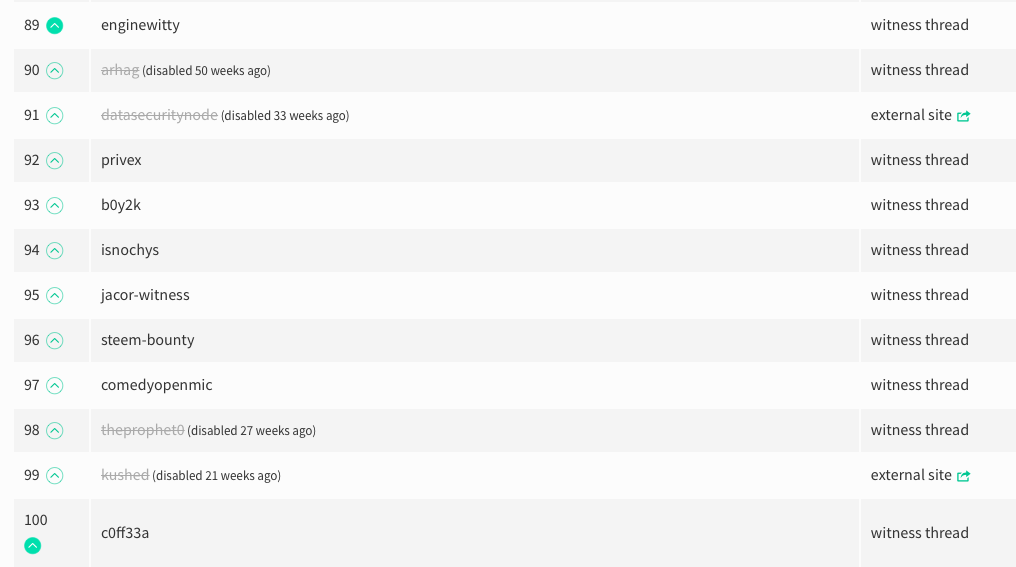The image size is (1016, 567).
Task: Upvote disabled witness arhag
Action: coord(54,71)
